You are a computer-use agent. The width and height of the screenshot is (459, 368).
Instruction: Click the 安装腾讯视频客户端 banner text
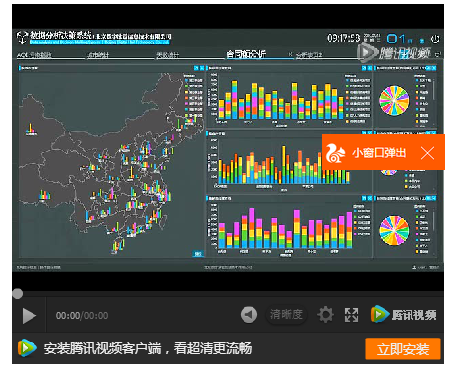pos(148,348)
